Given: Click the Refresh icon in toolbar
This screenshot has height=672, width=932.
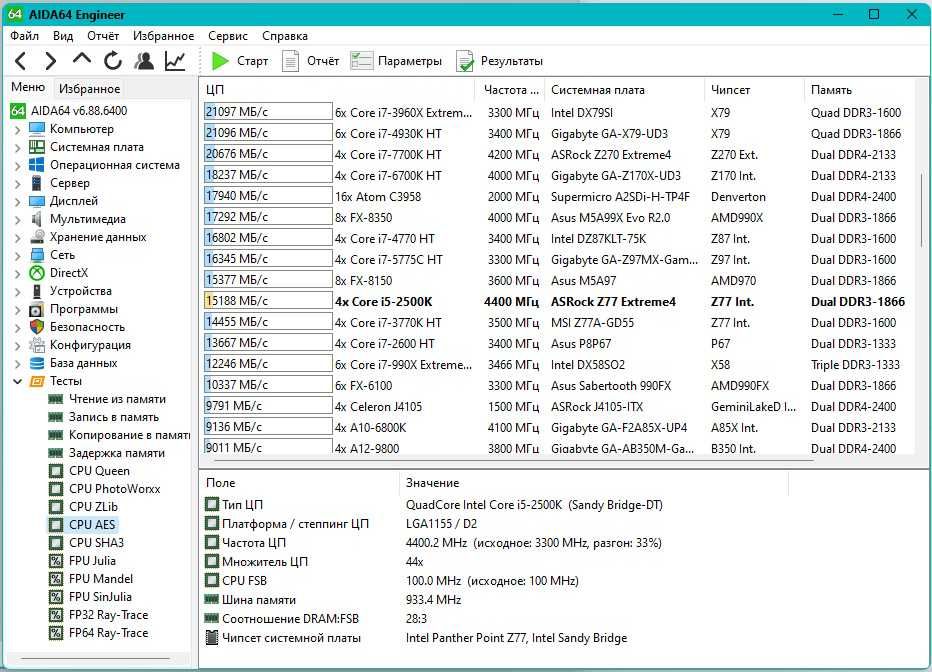Looking at the screenshot, I should [113, 61].
